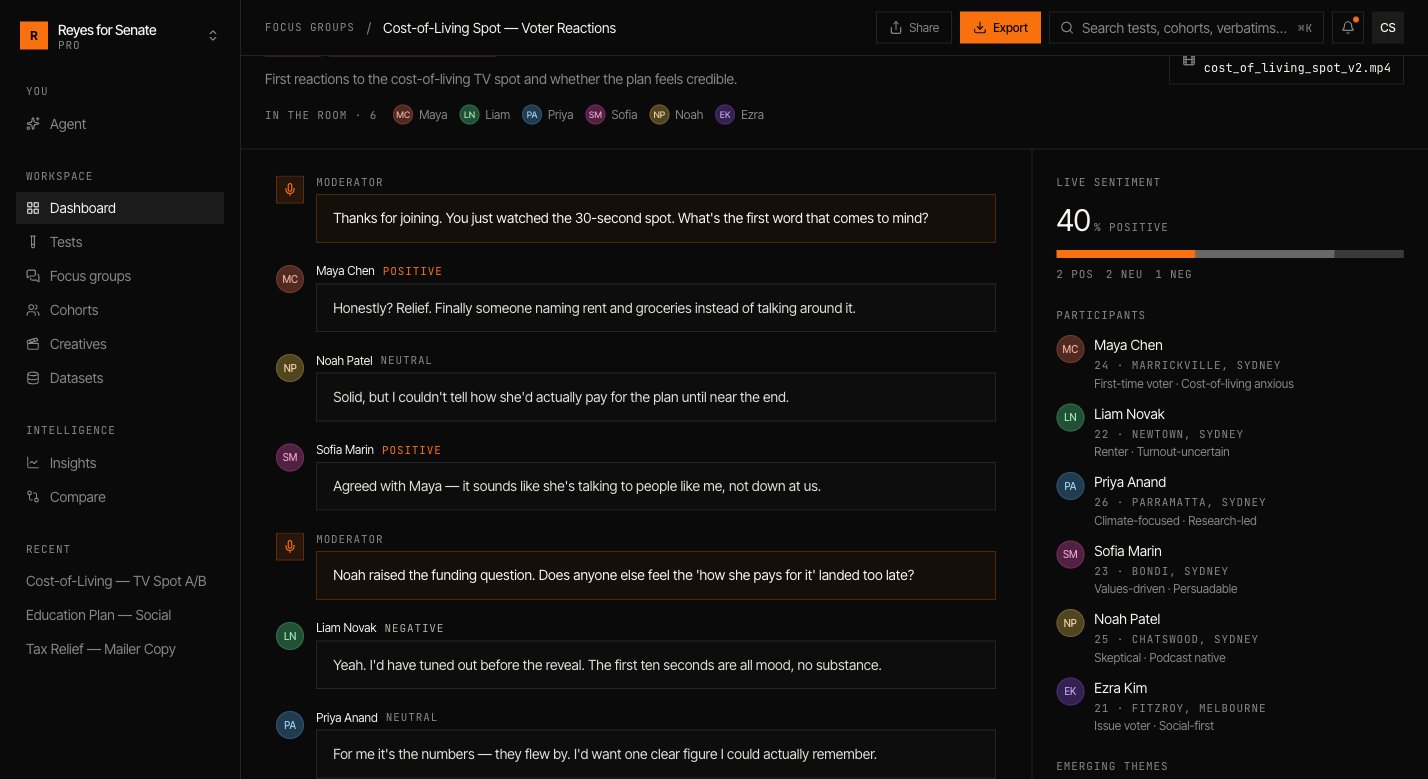This screenshot has width=1428, height=779.
Task: Click the Datasets database icon
Action: point(33,378)
